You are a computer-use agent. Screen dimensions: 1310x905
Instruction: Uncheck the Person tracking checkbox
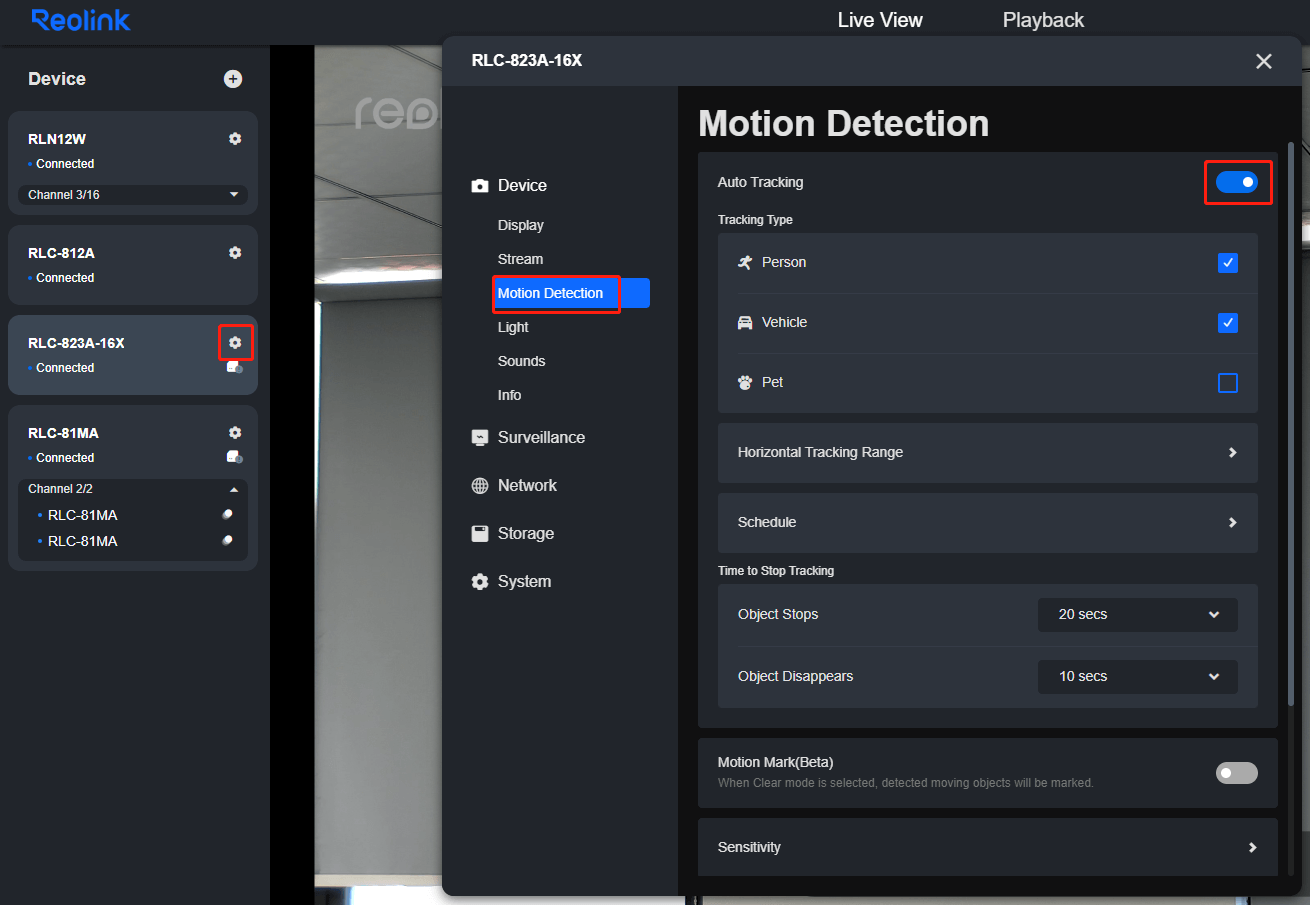tap(1228, 263)
